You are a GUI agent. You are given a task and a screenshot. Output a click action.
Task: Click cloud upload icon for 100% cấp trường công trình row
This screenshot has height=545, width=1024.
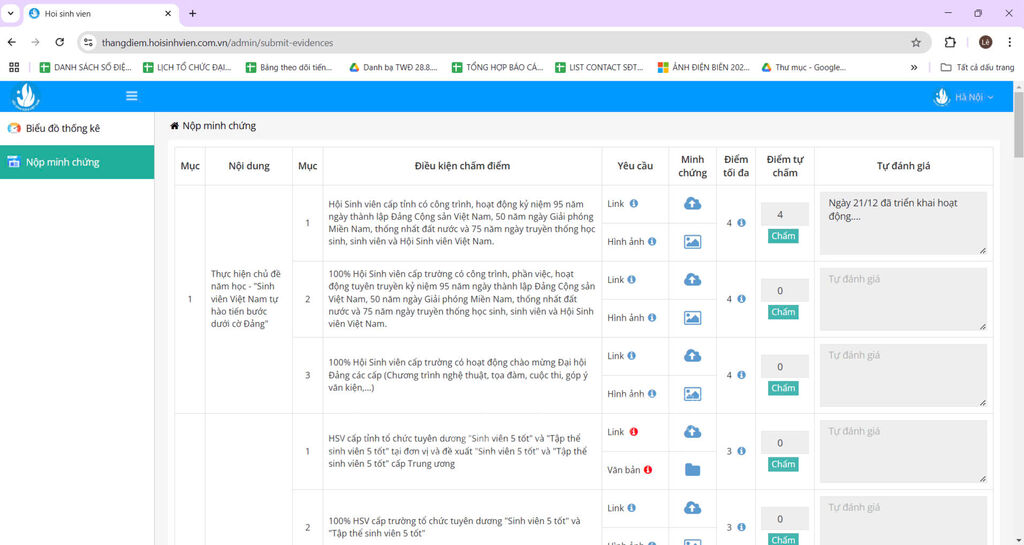click(692, 280)
